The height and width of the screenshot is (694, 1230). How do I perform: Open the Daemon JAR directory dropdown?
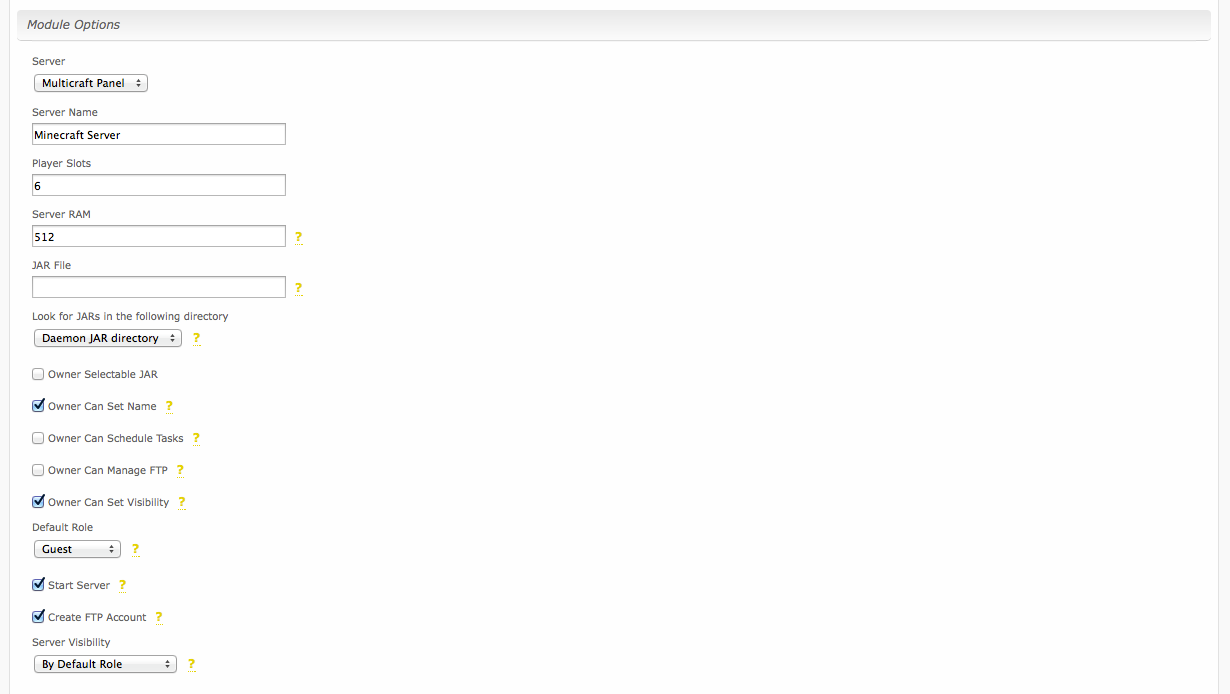click(108, 339)
